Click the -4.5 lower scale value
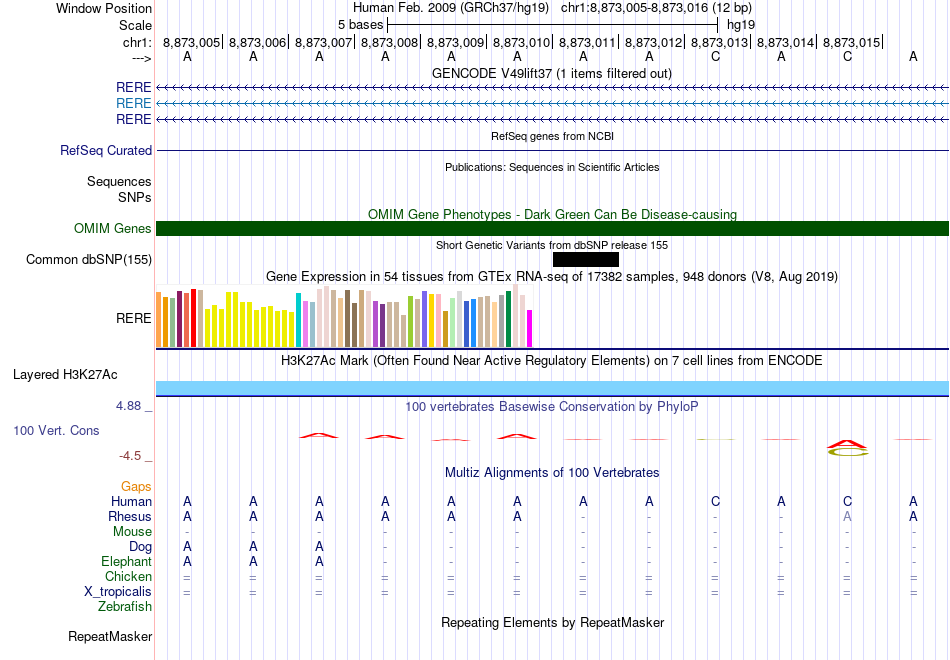 (x=130, y=456)
